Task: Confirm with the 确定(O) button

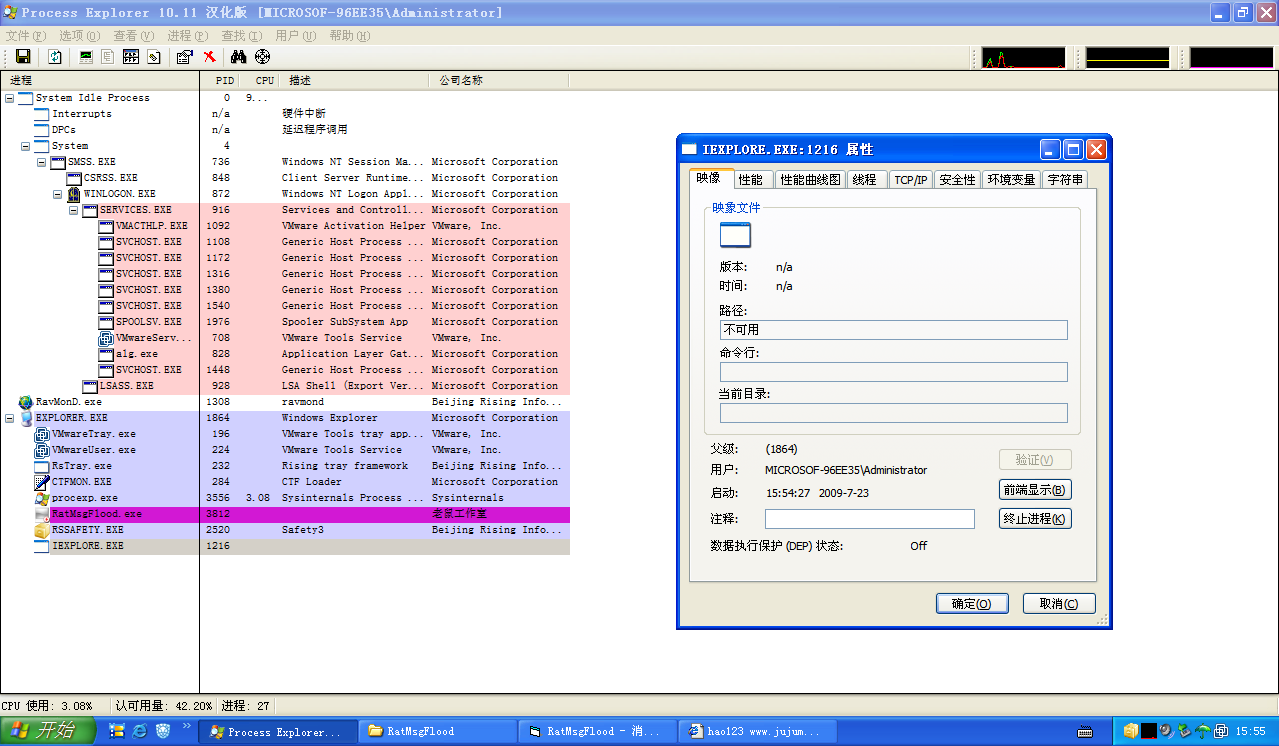Action: tap(971, 604)
